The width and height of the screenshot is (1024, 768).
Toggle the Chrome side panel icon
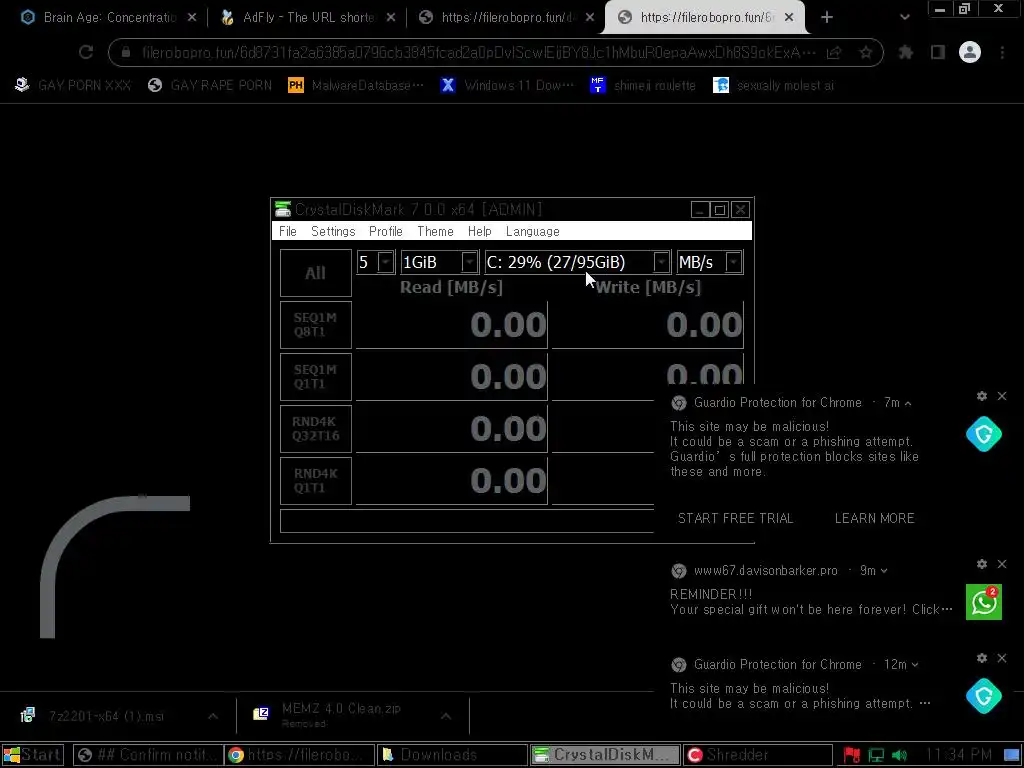(937, 52)
